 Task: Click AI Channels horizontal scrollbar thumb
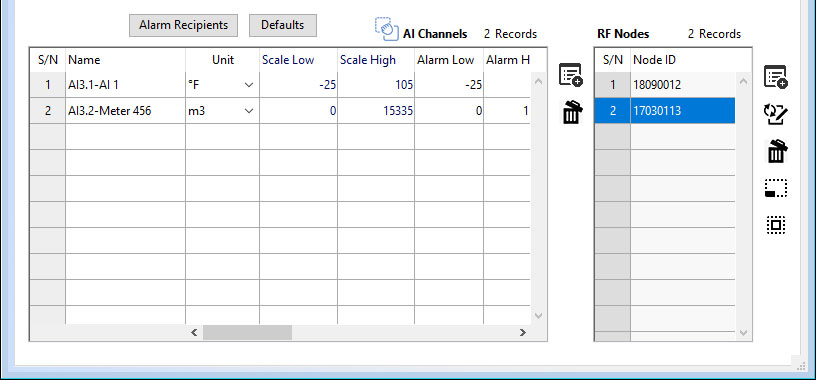pos(248,333)
